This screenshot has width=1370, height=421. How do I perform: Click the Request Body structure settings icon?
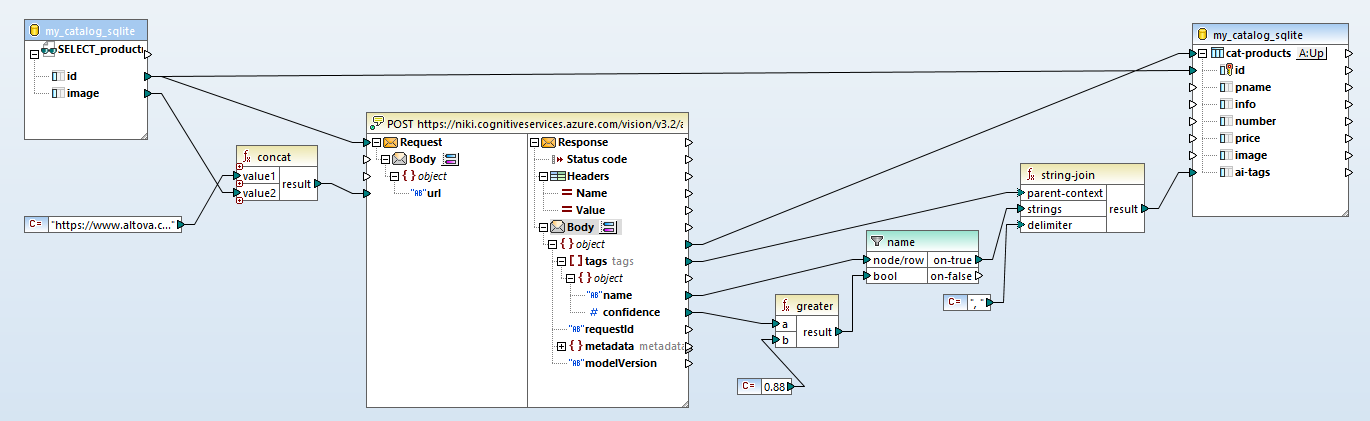click(x=450, y=159)
